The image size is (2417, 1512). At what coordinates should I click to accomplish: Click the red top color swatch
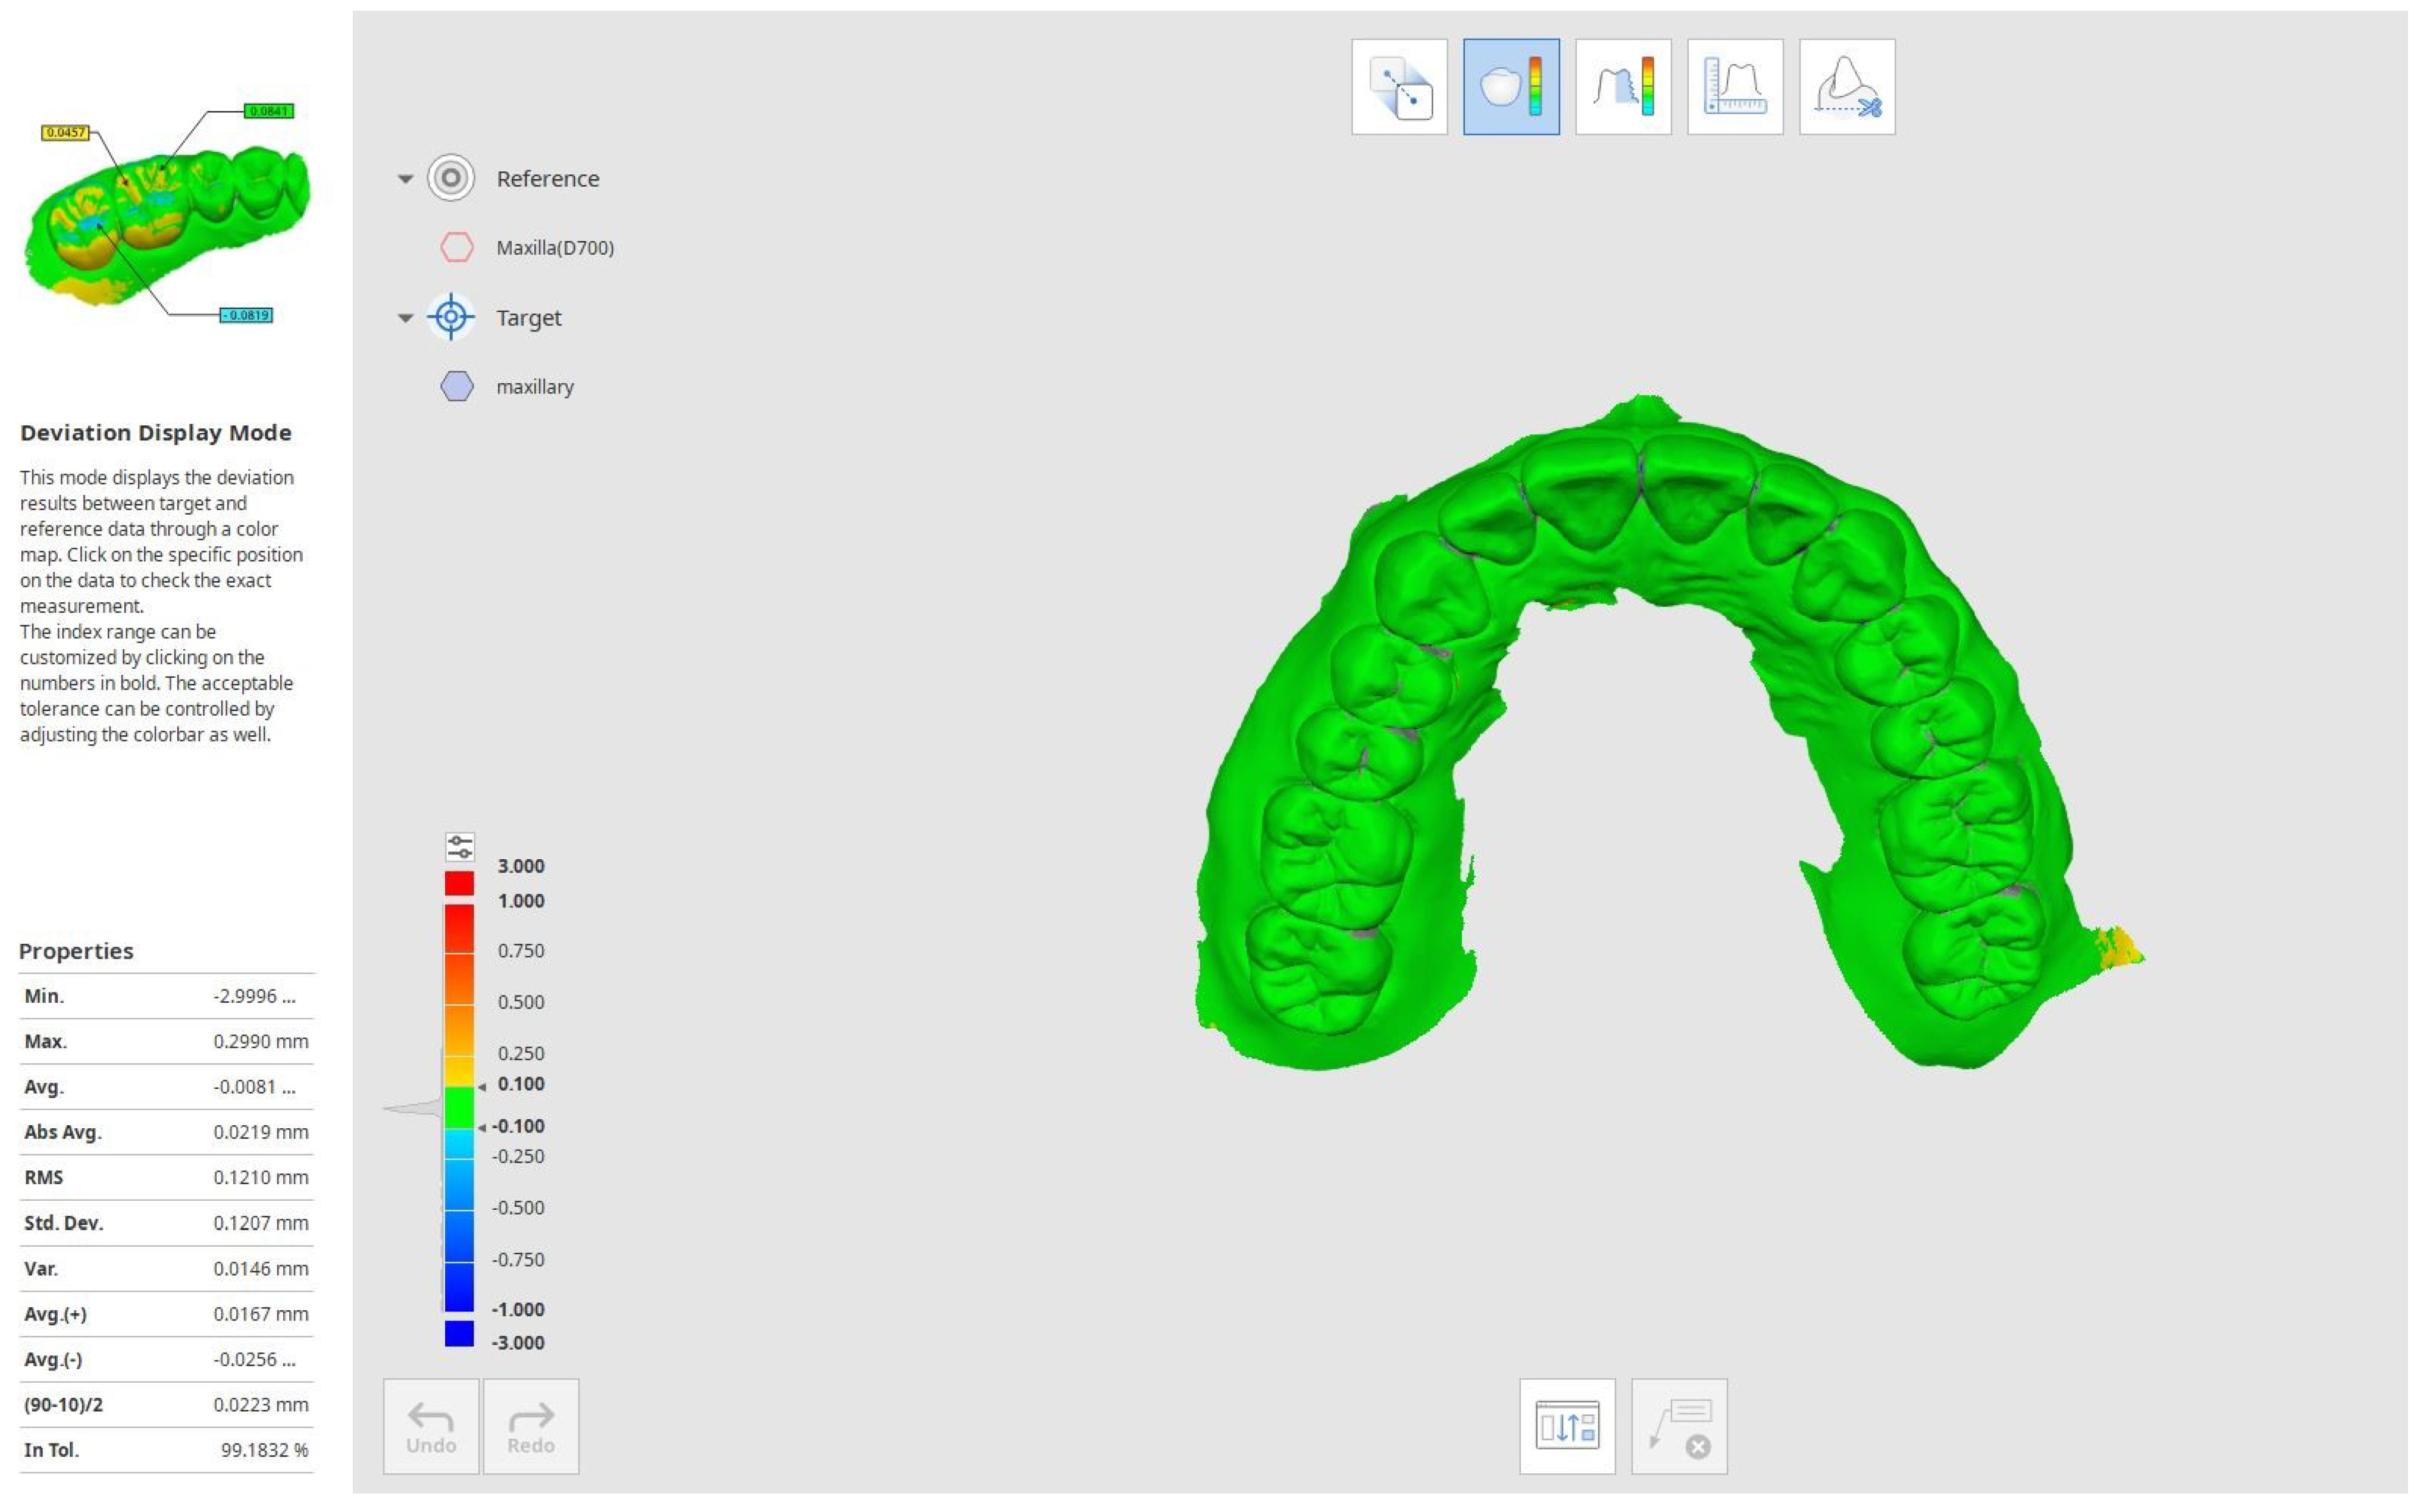tap(459, 883)
